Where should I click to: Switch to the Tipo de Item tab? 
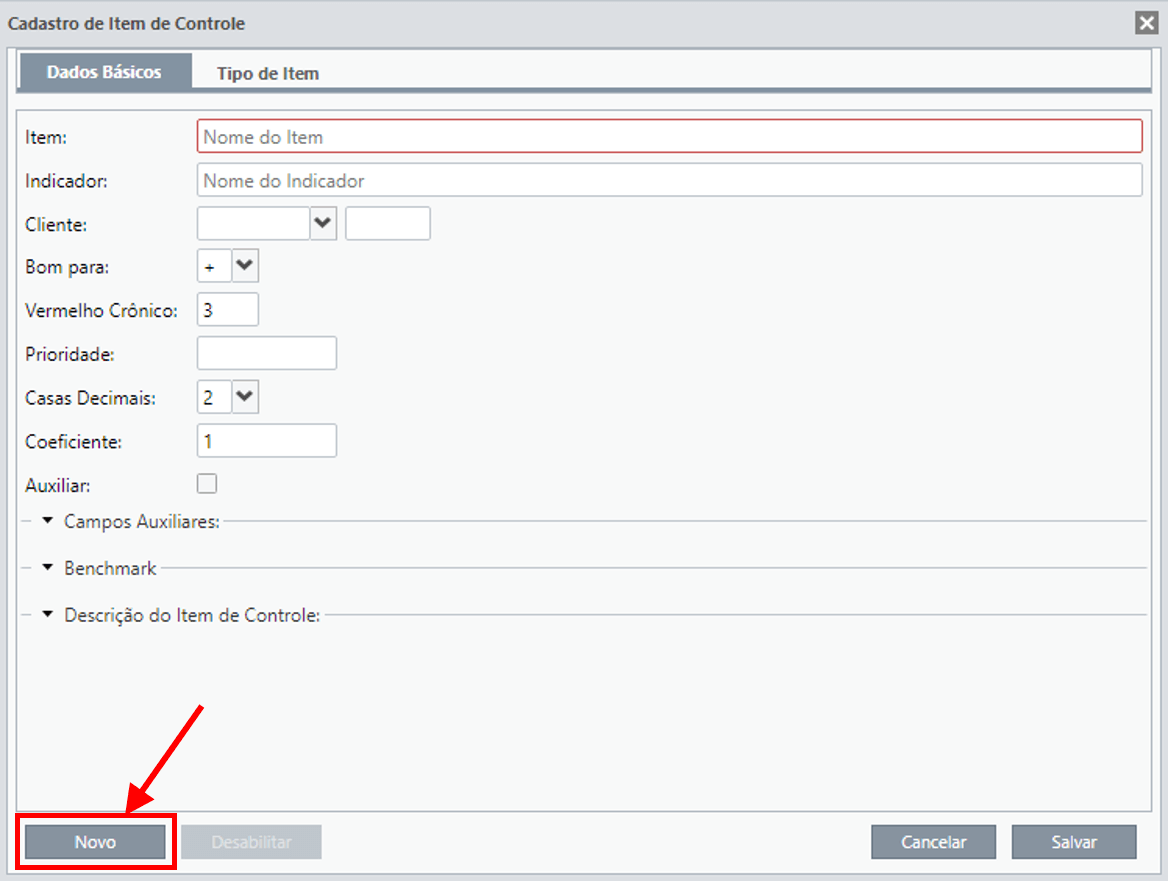(267, 73)
